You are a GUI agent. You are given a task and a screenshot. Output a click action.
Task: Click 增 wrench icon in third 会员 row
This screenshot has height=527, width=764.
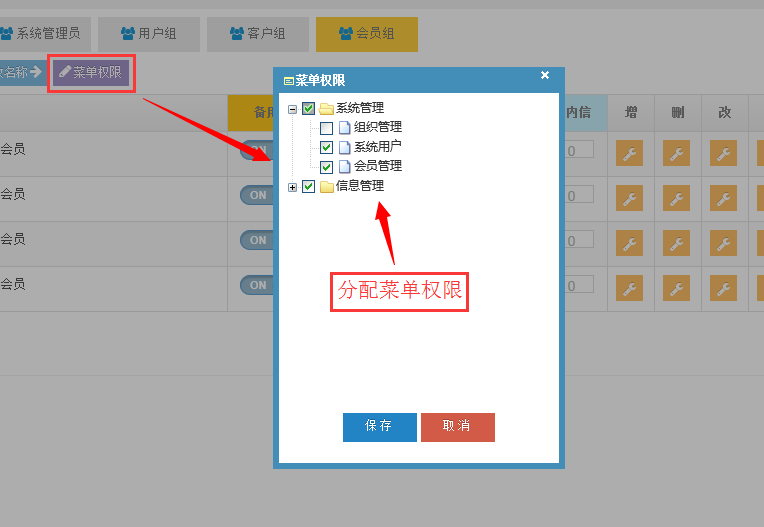click(629, 243)
